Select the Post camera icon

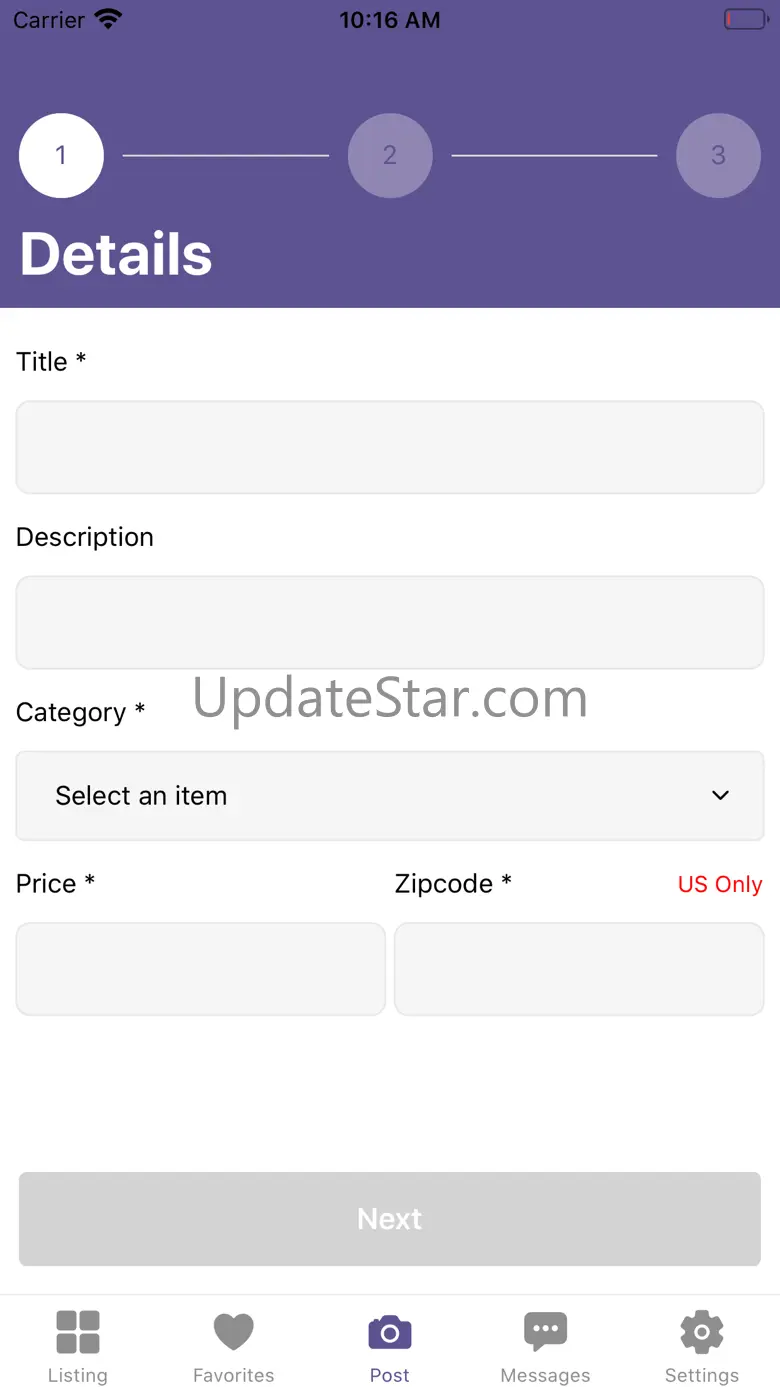390,1332
